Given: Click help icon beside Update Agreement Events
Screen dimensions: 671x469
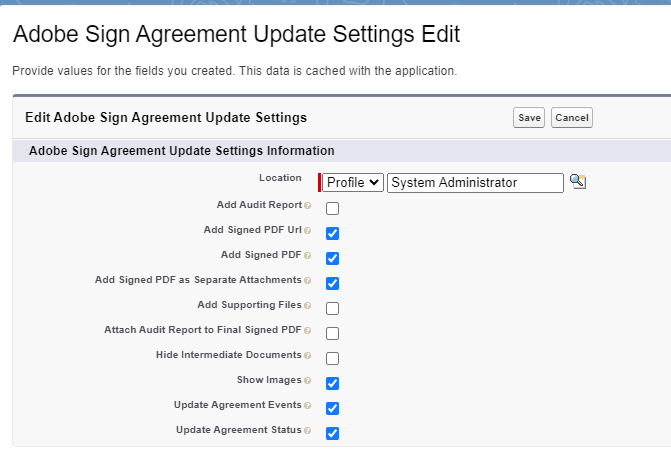Looking at the screenshot, I should [308, 406].
